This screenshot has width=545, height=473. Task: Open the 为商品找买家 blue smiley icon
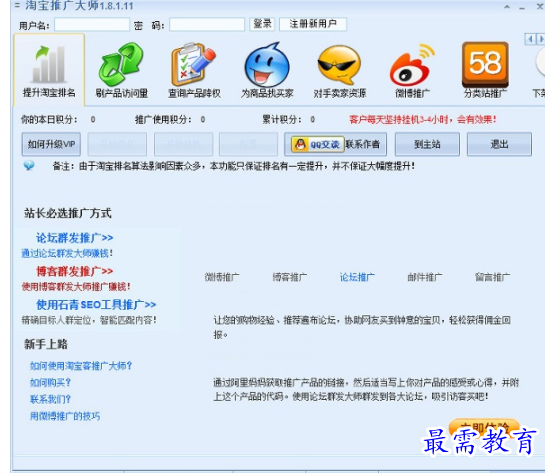pyautogui.click(x=267, y=65)
